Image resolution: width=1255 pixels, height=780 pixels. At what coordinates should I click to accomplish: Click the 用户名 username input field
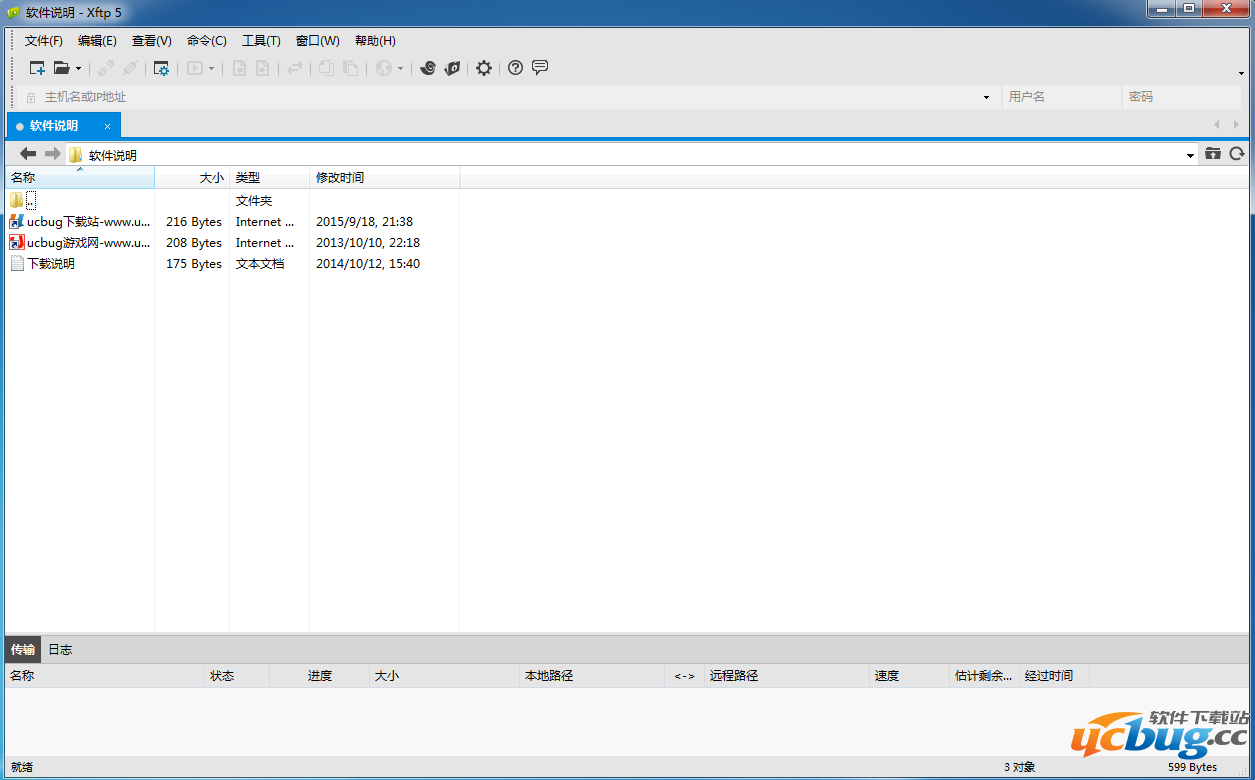coord(1060,97)
